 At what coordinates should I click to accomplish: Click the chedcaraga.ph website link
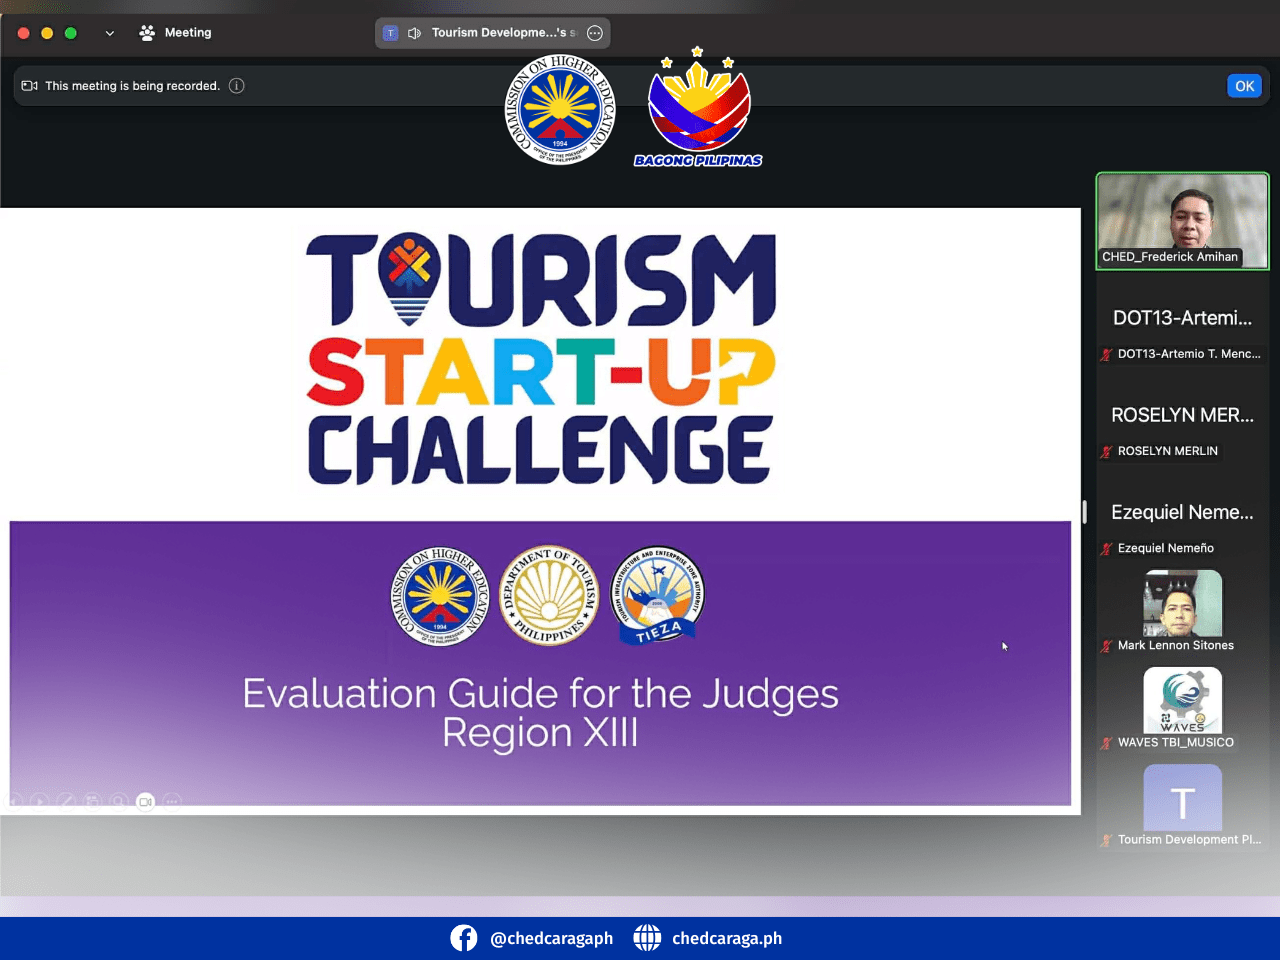pos(727,938)
